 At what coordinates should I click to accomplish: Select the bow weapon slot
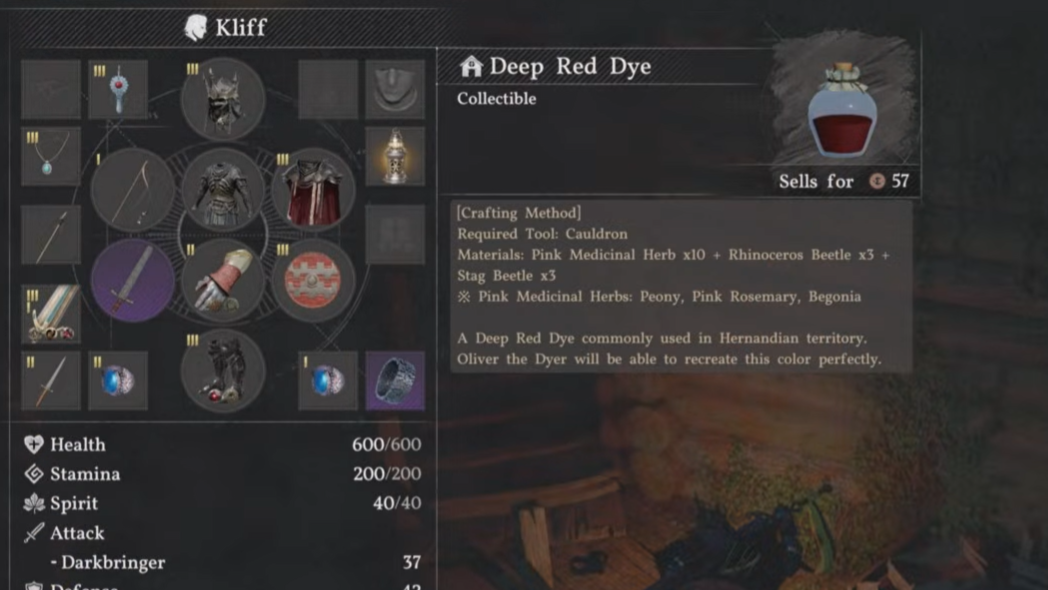pyautogui.click(x=132, y=190)
